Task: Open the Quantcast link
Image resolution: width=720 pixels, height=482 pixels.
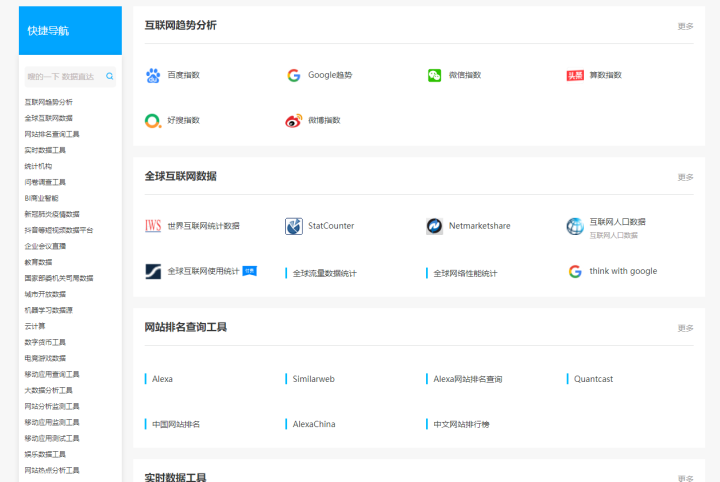Action: pyautogui.click(x=593, y=379)
